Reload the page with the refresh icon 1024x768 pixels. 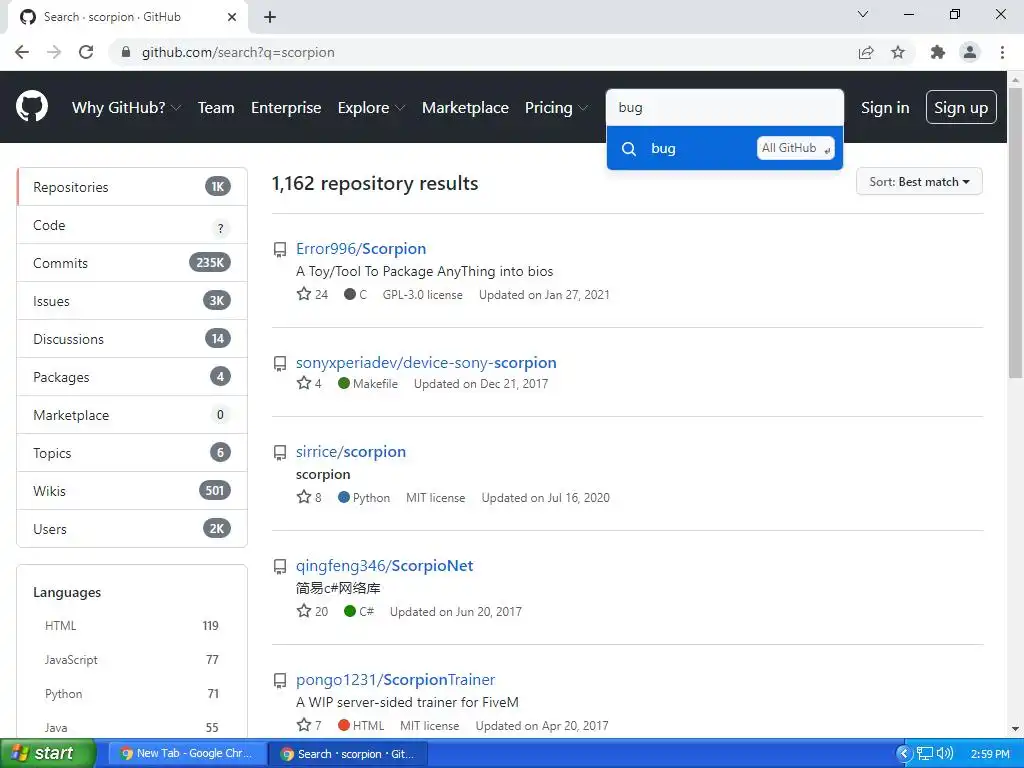86,52
